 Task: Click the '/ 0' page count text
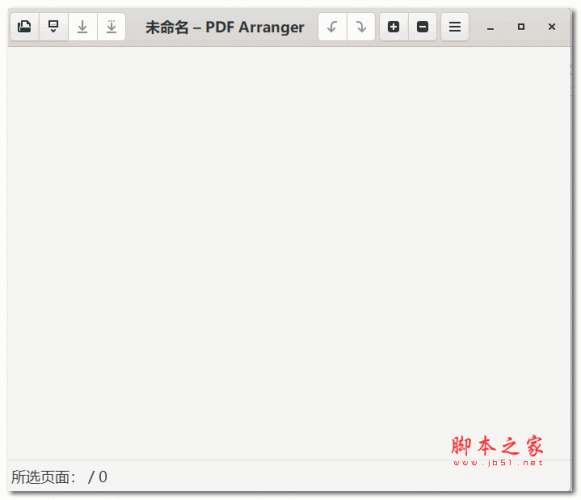point(98,477)
